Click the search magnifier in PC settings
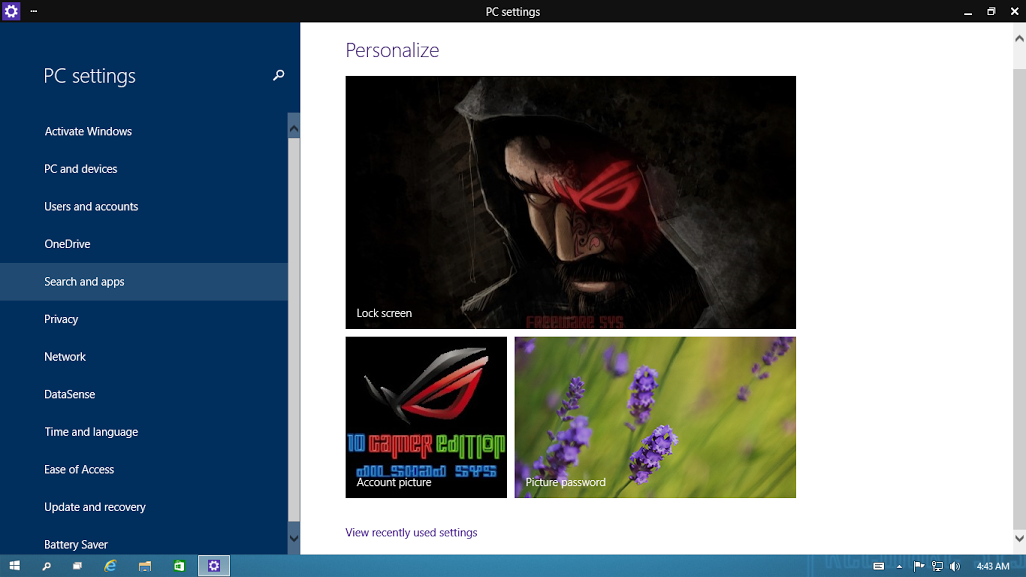 279,75
